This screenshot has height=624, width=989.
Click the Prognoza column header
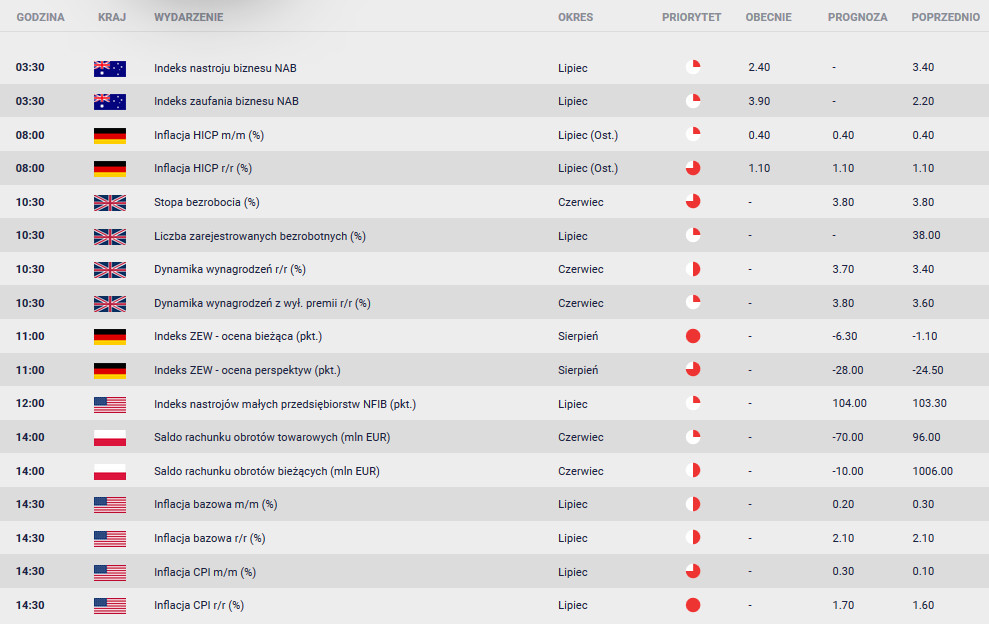857,18
